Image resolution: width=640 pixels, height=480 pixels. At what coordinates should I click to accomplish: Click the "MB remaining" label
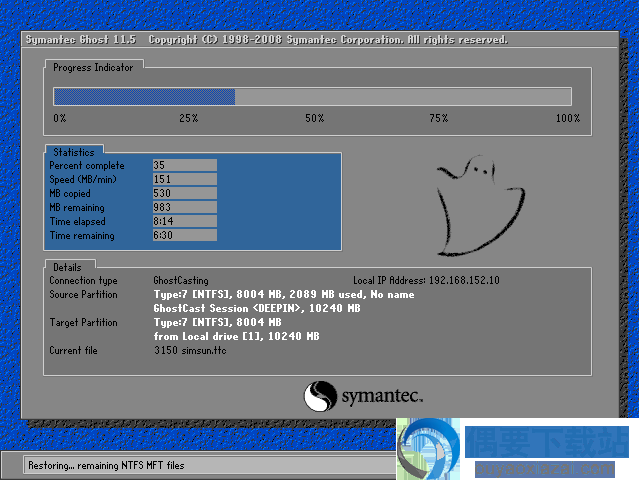tap(77, 208)
